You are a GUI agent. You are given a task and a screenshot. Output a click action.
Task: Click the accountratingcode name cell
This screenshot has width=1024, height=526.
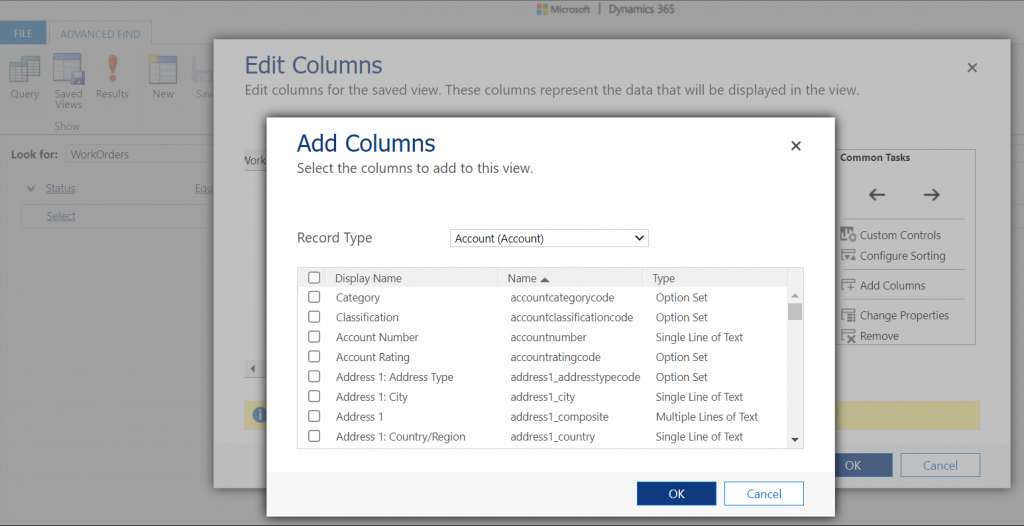click(556, 357)
